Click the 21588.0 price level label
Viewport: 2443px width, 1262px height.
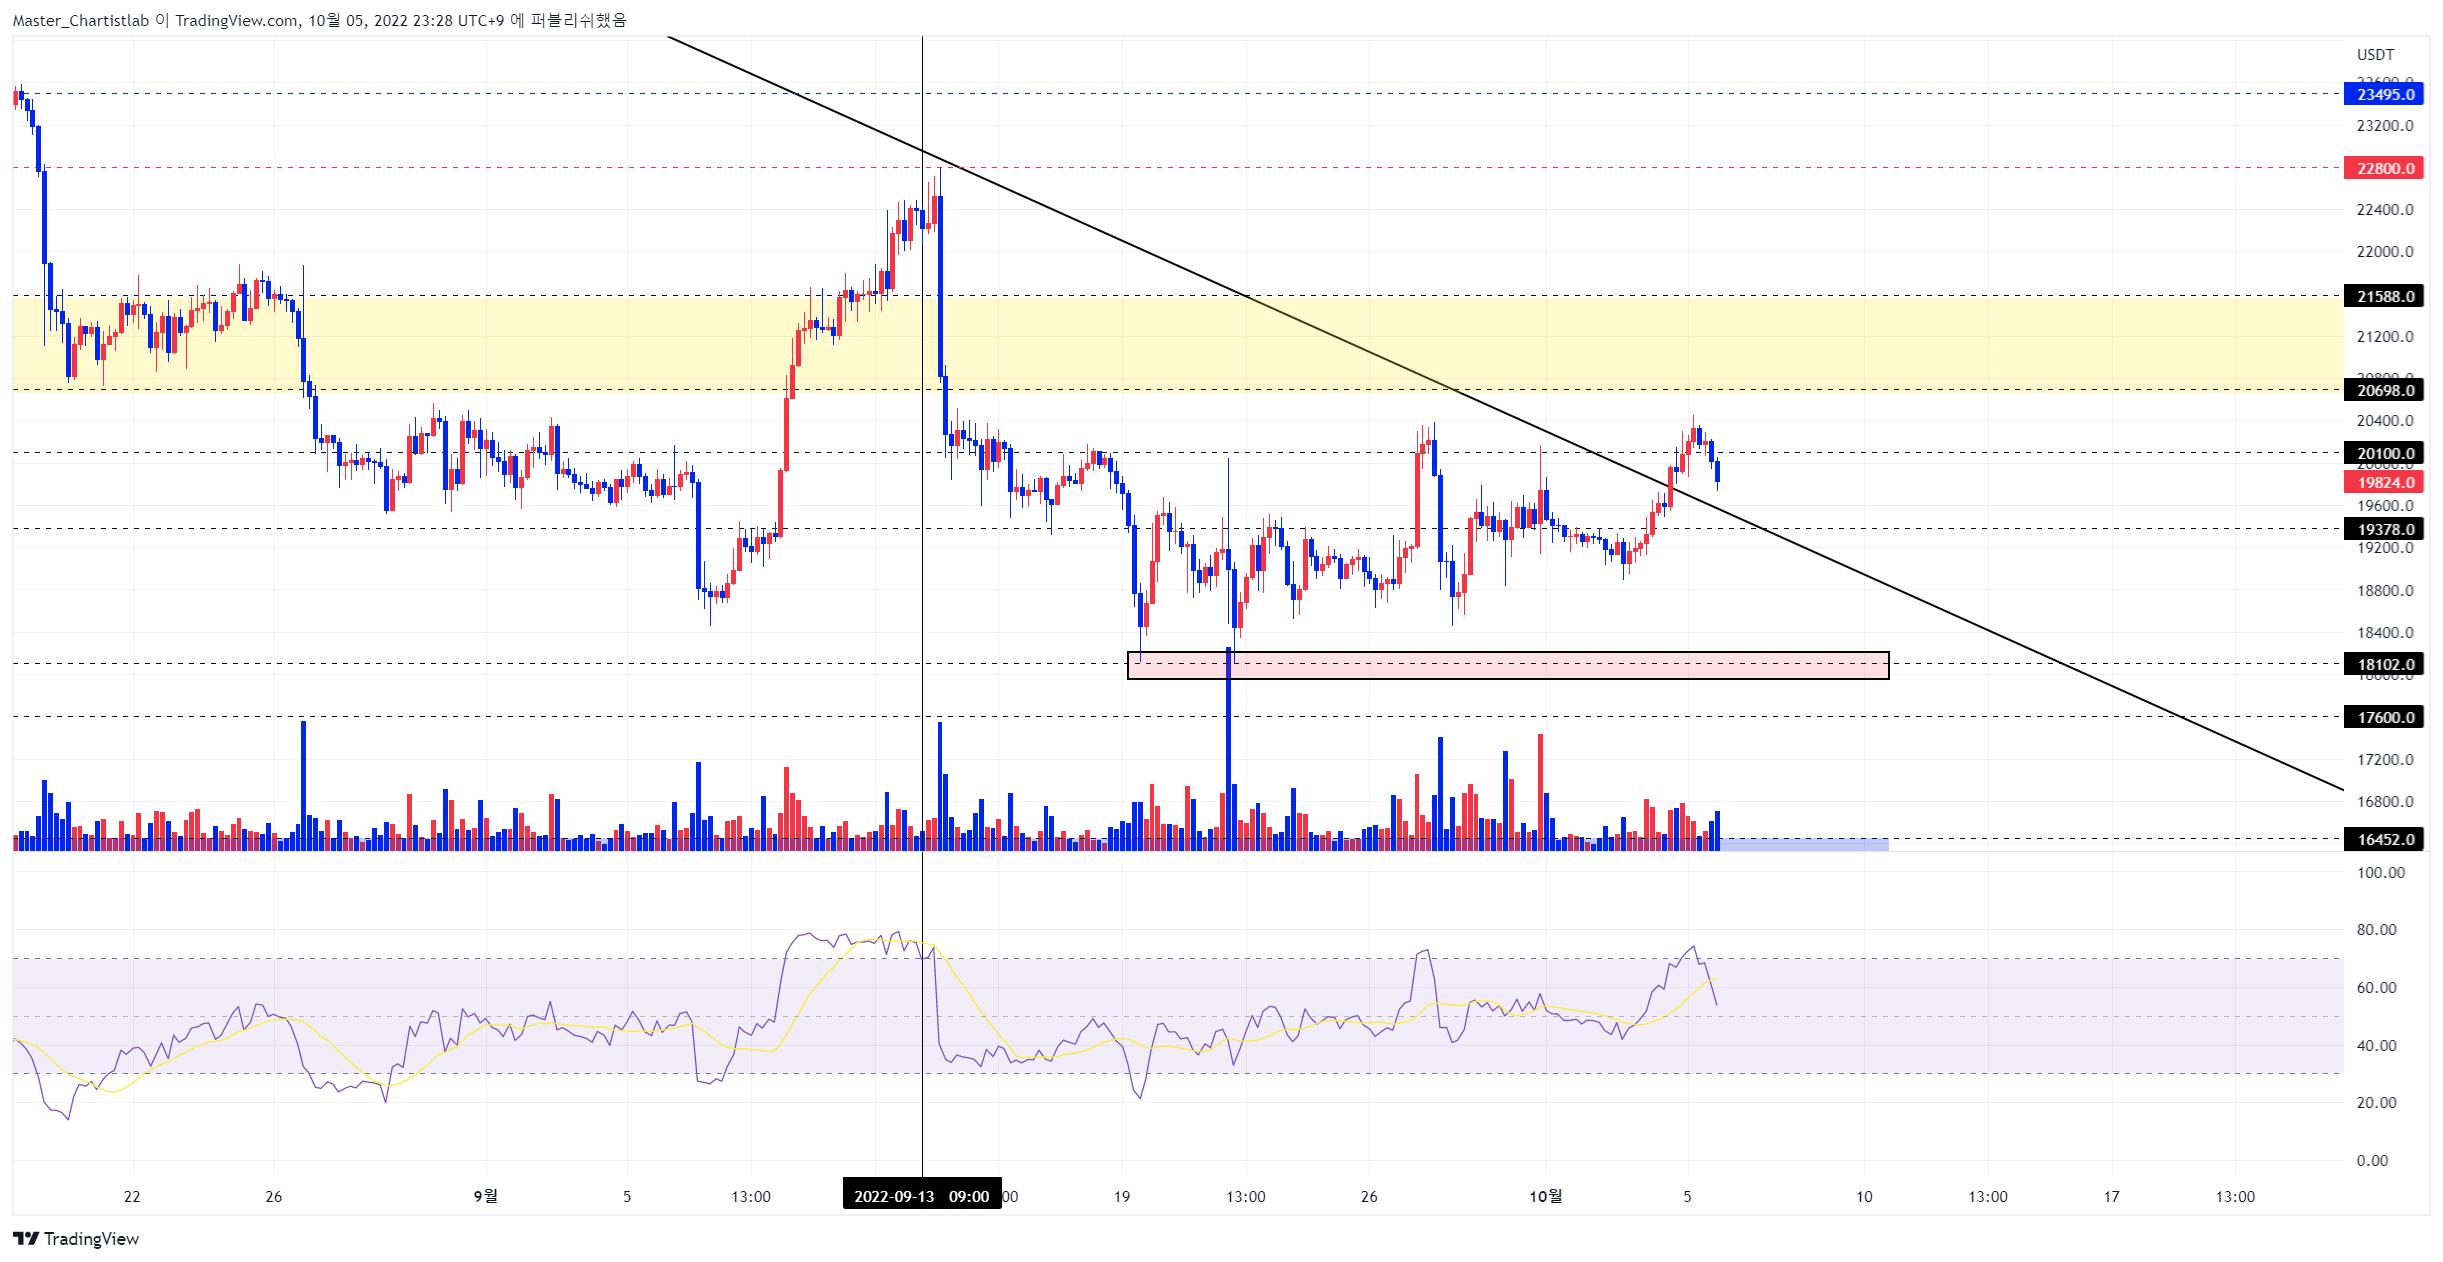(x=2384, y=296)
